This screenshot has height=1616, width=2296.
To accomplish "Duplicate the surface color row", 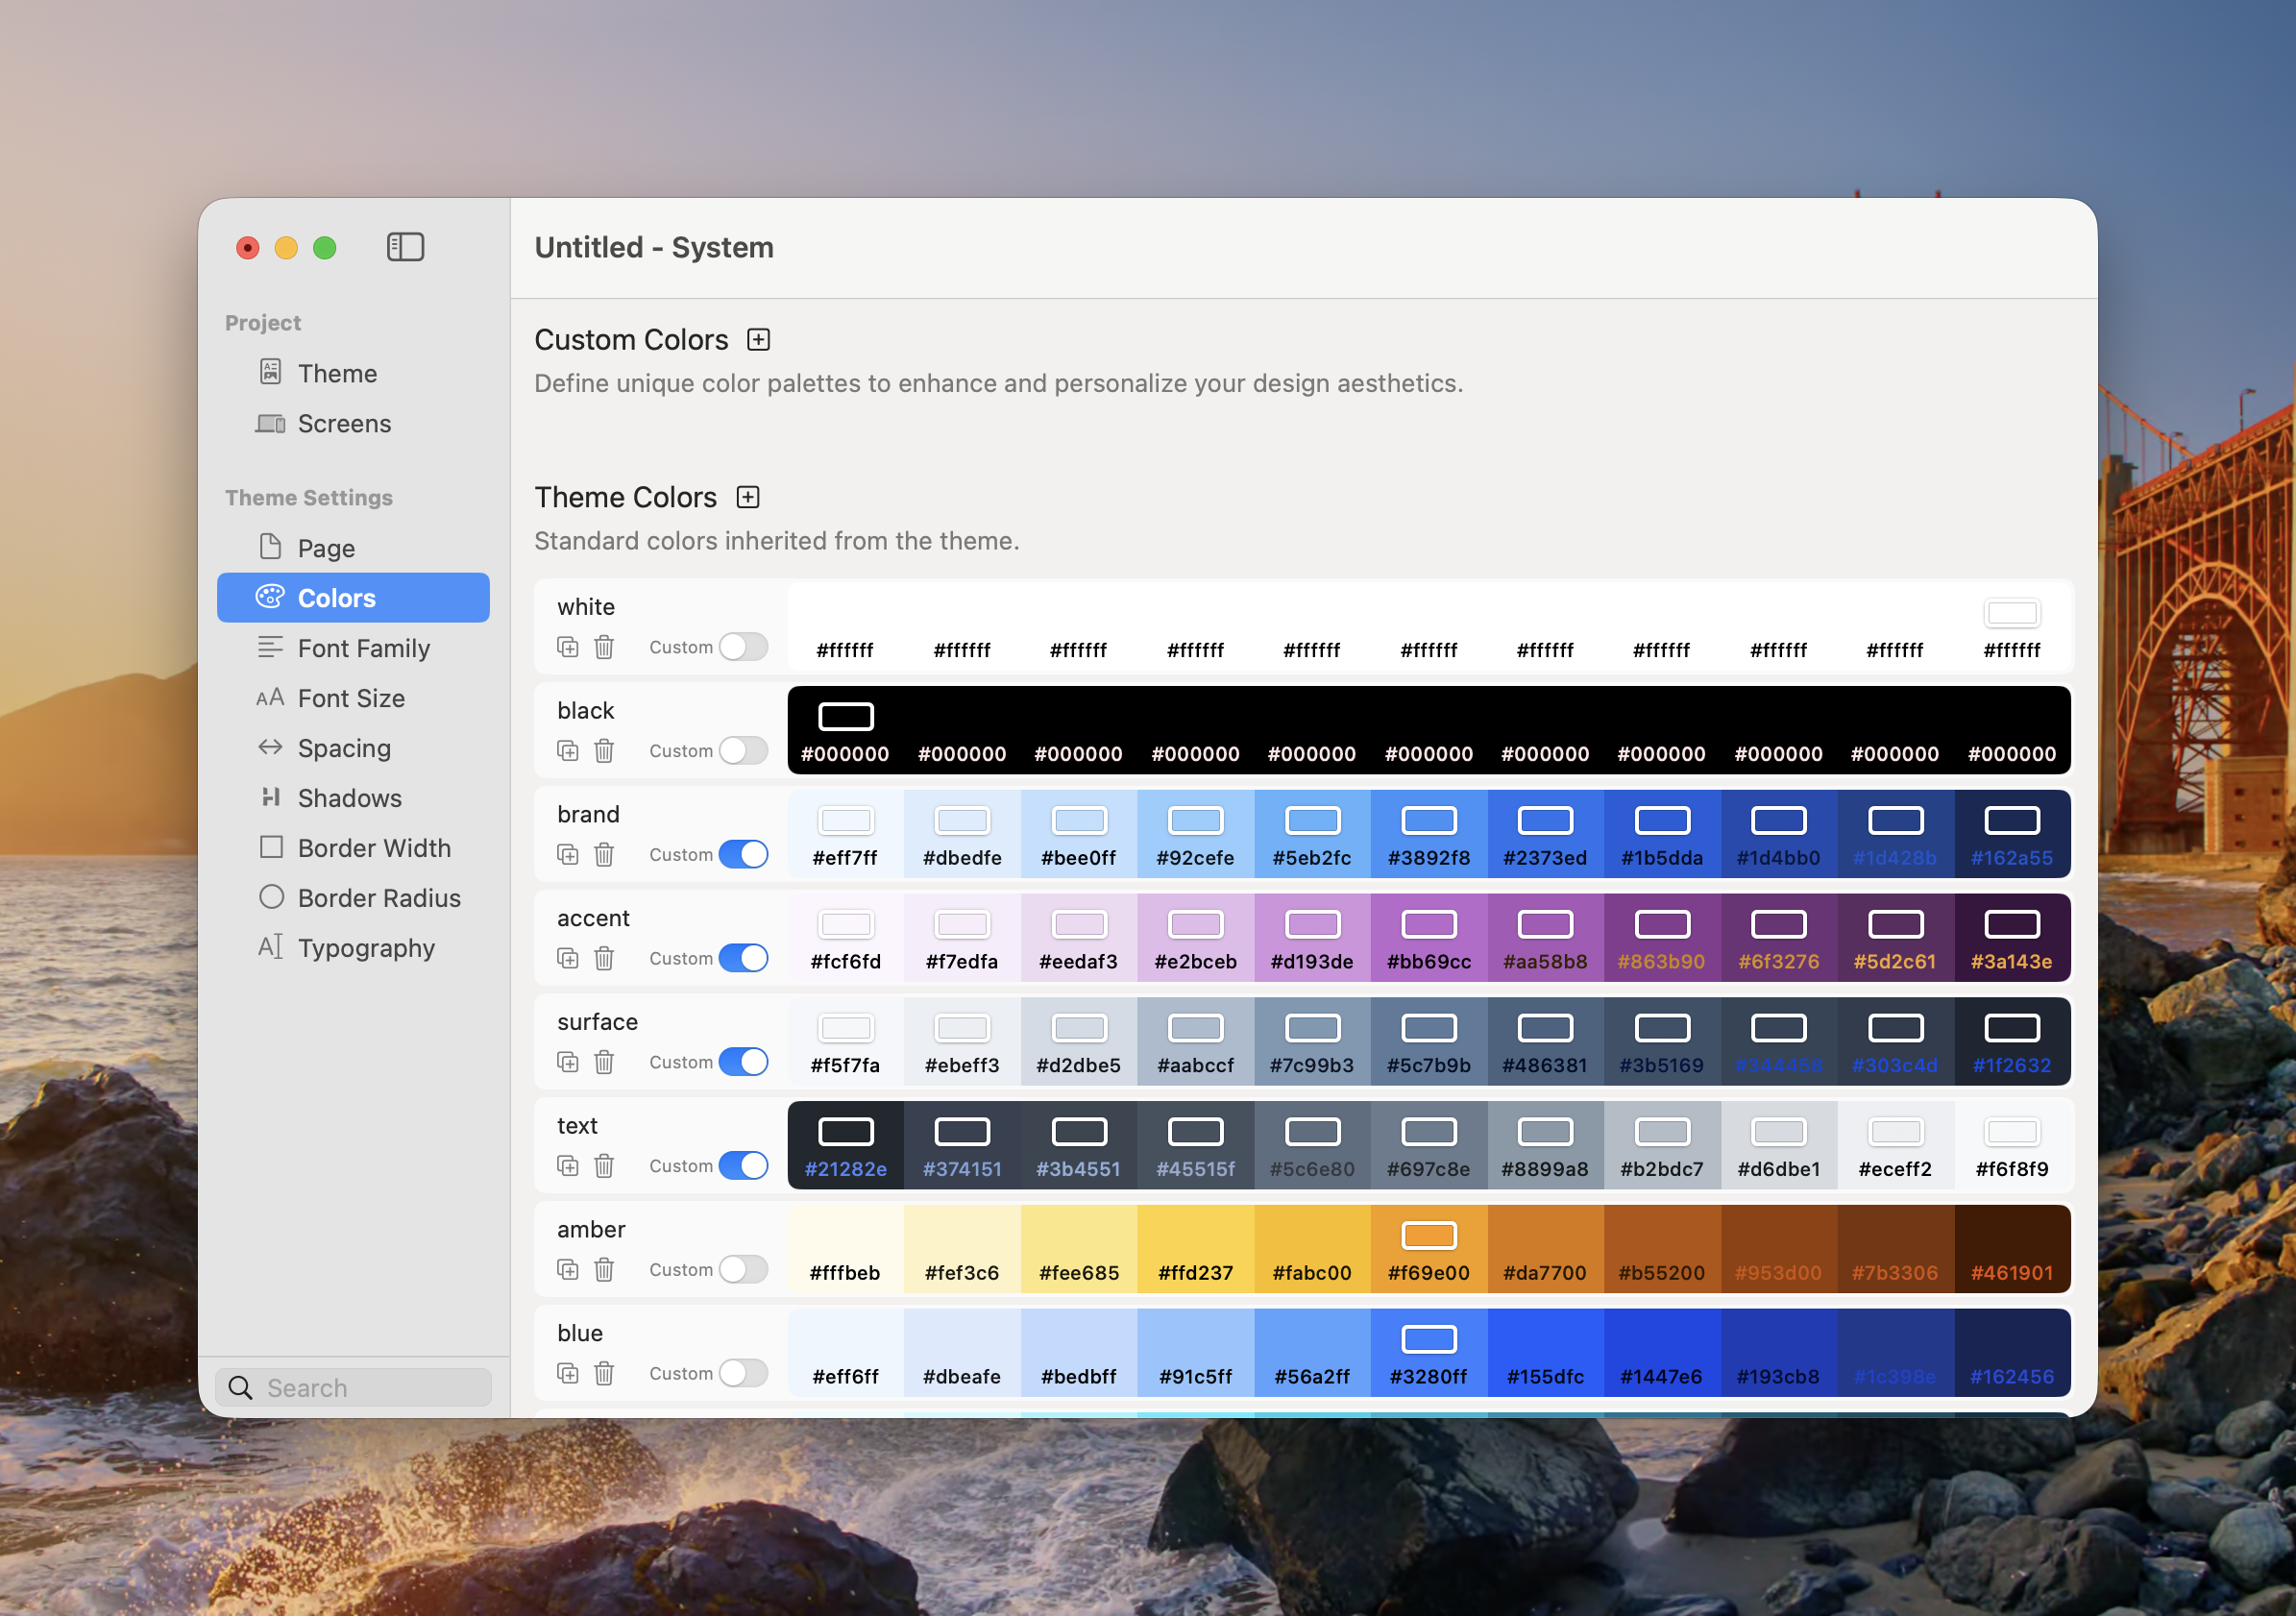I will pos(568,1063).
